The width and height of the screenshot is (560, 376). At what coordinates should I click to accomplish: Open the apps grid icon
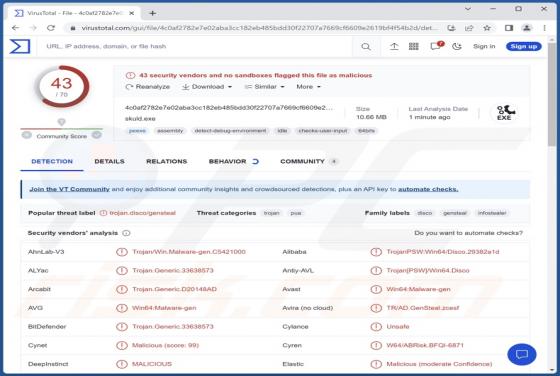coord(414,46)
